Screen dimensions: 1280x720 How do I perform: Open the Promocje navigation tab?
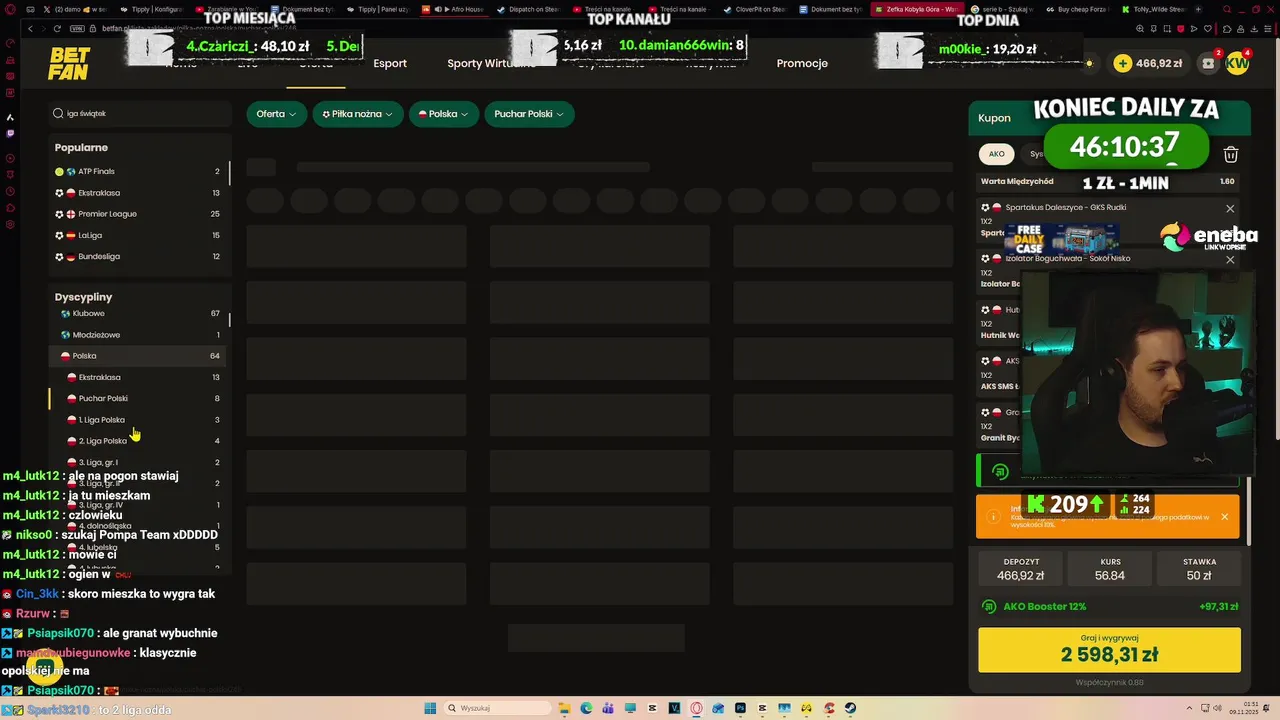tap(802, 63)
